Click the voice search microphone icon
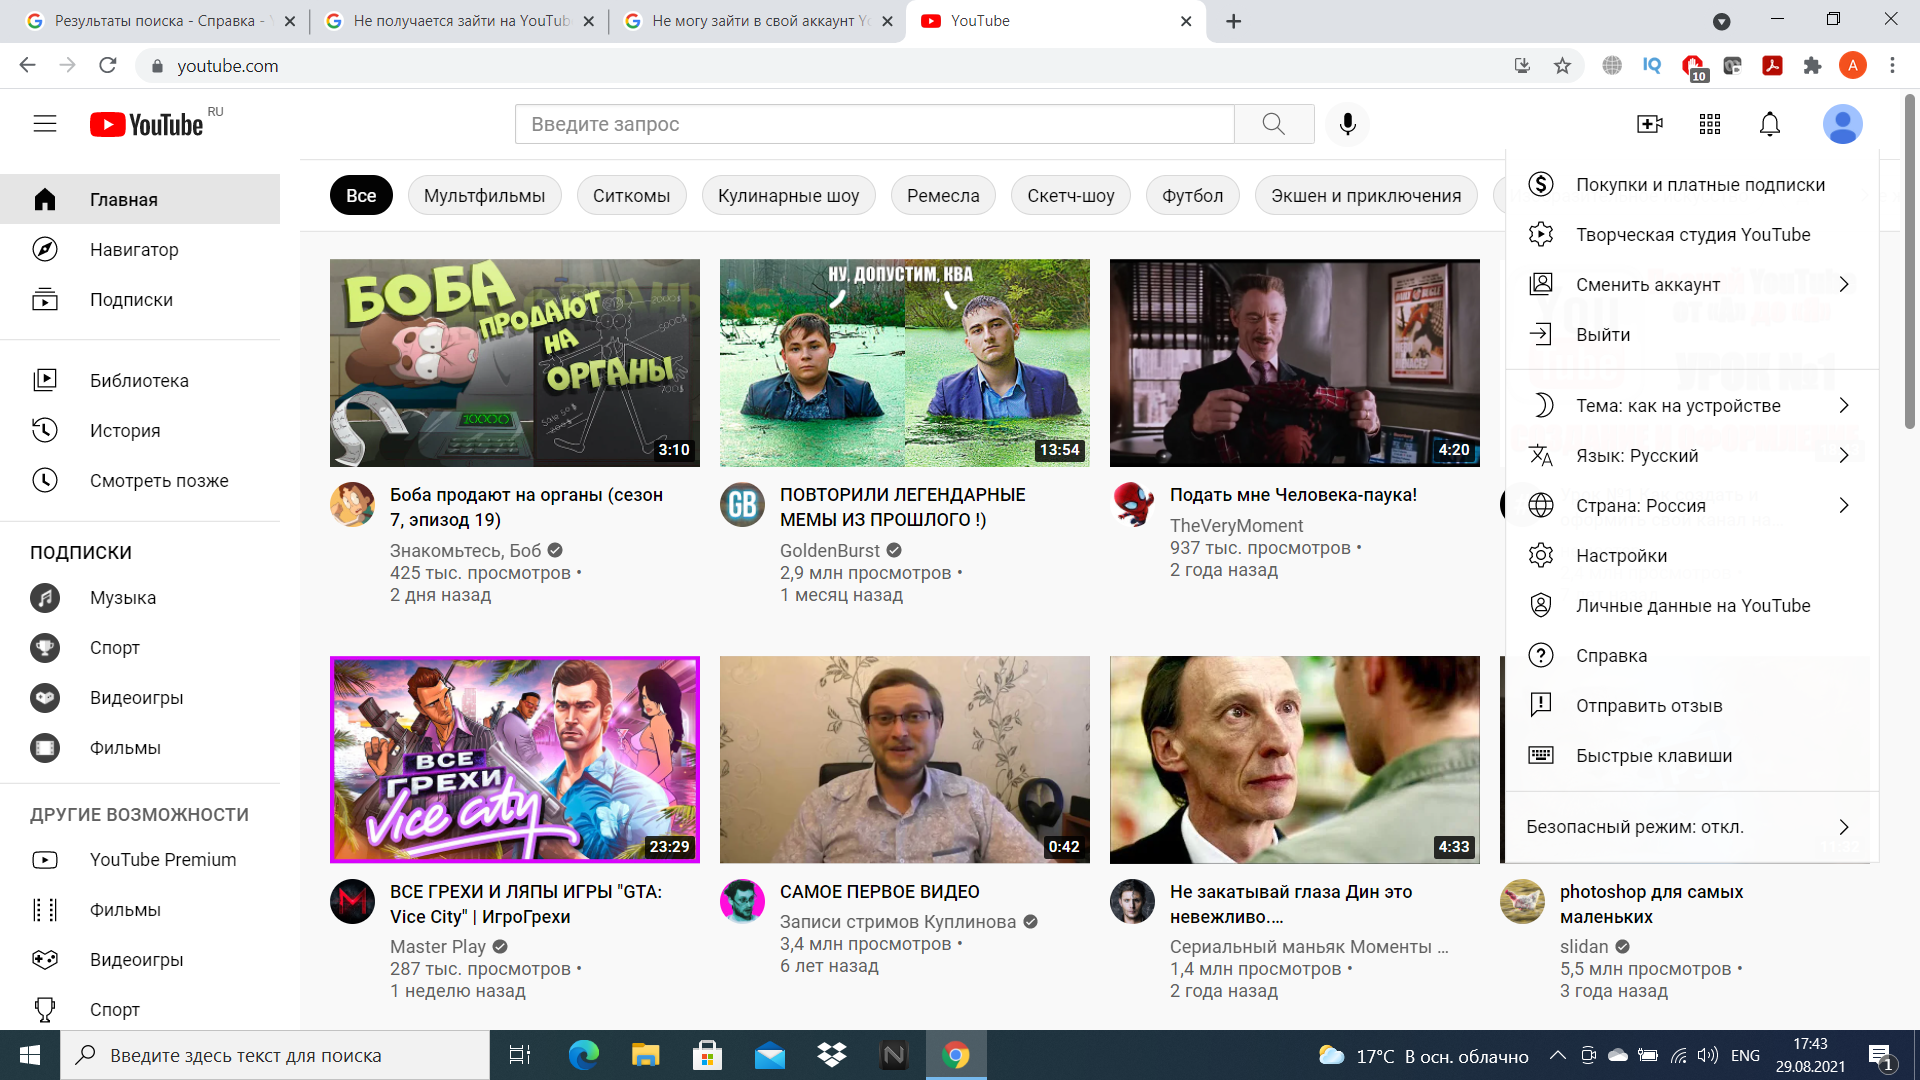 click(1347, 124)
